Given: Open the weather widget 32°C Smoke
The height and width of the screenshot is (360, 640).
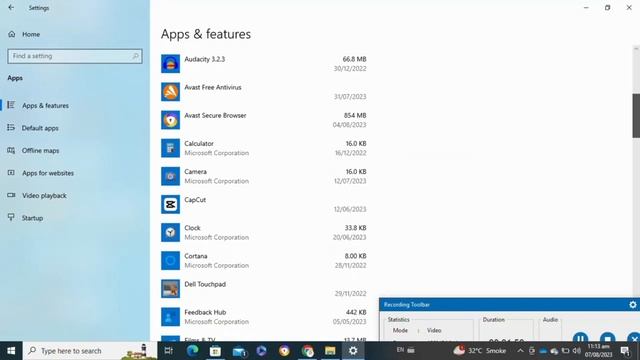Looking at the screenshot, I should click(x=480, y=351).
